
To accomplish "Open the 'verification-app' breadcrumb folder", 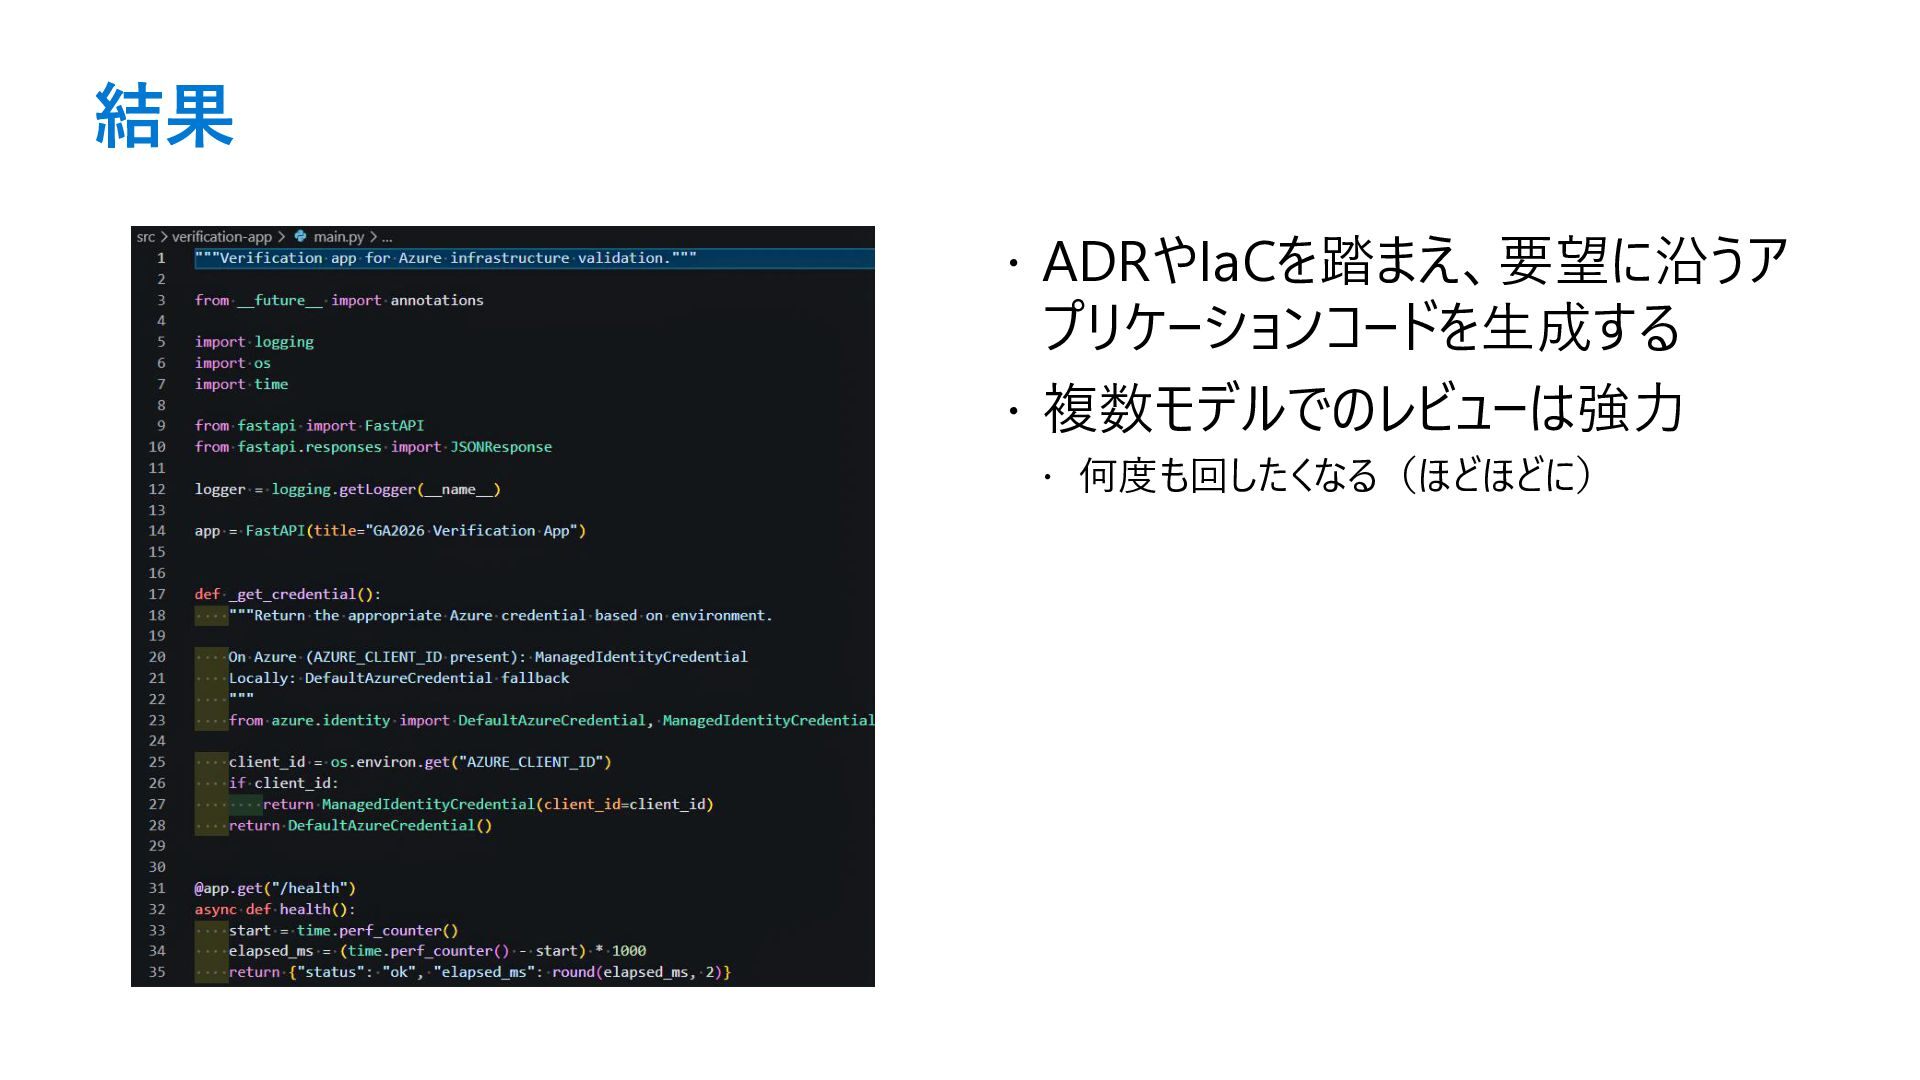I will (221, 237).
